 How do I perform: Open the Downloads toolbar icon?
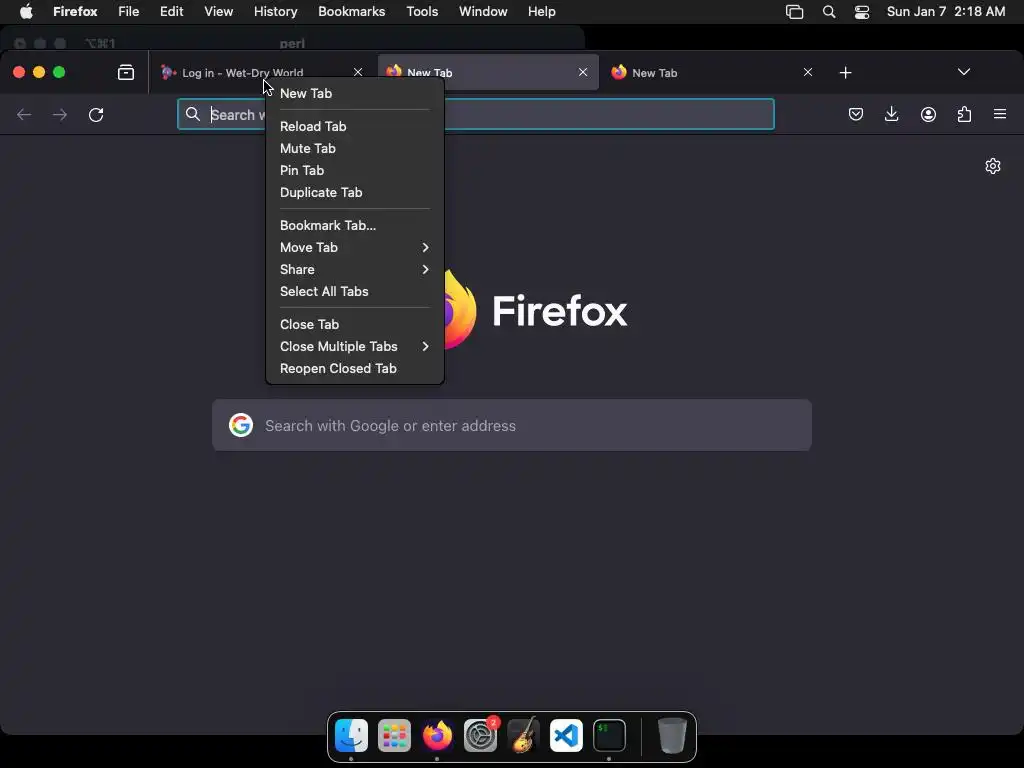tap(891, 114)
